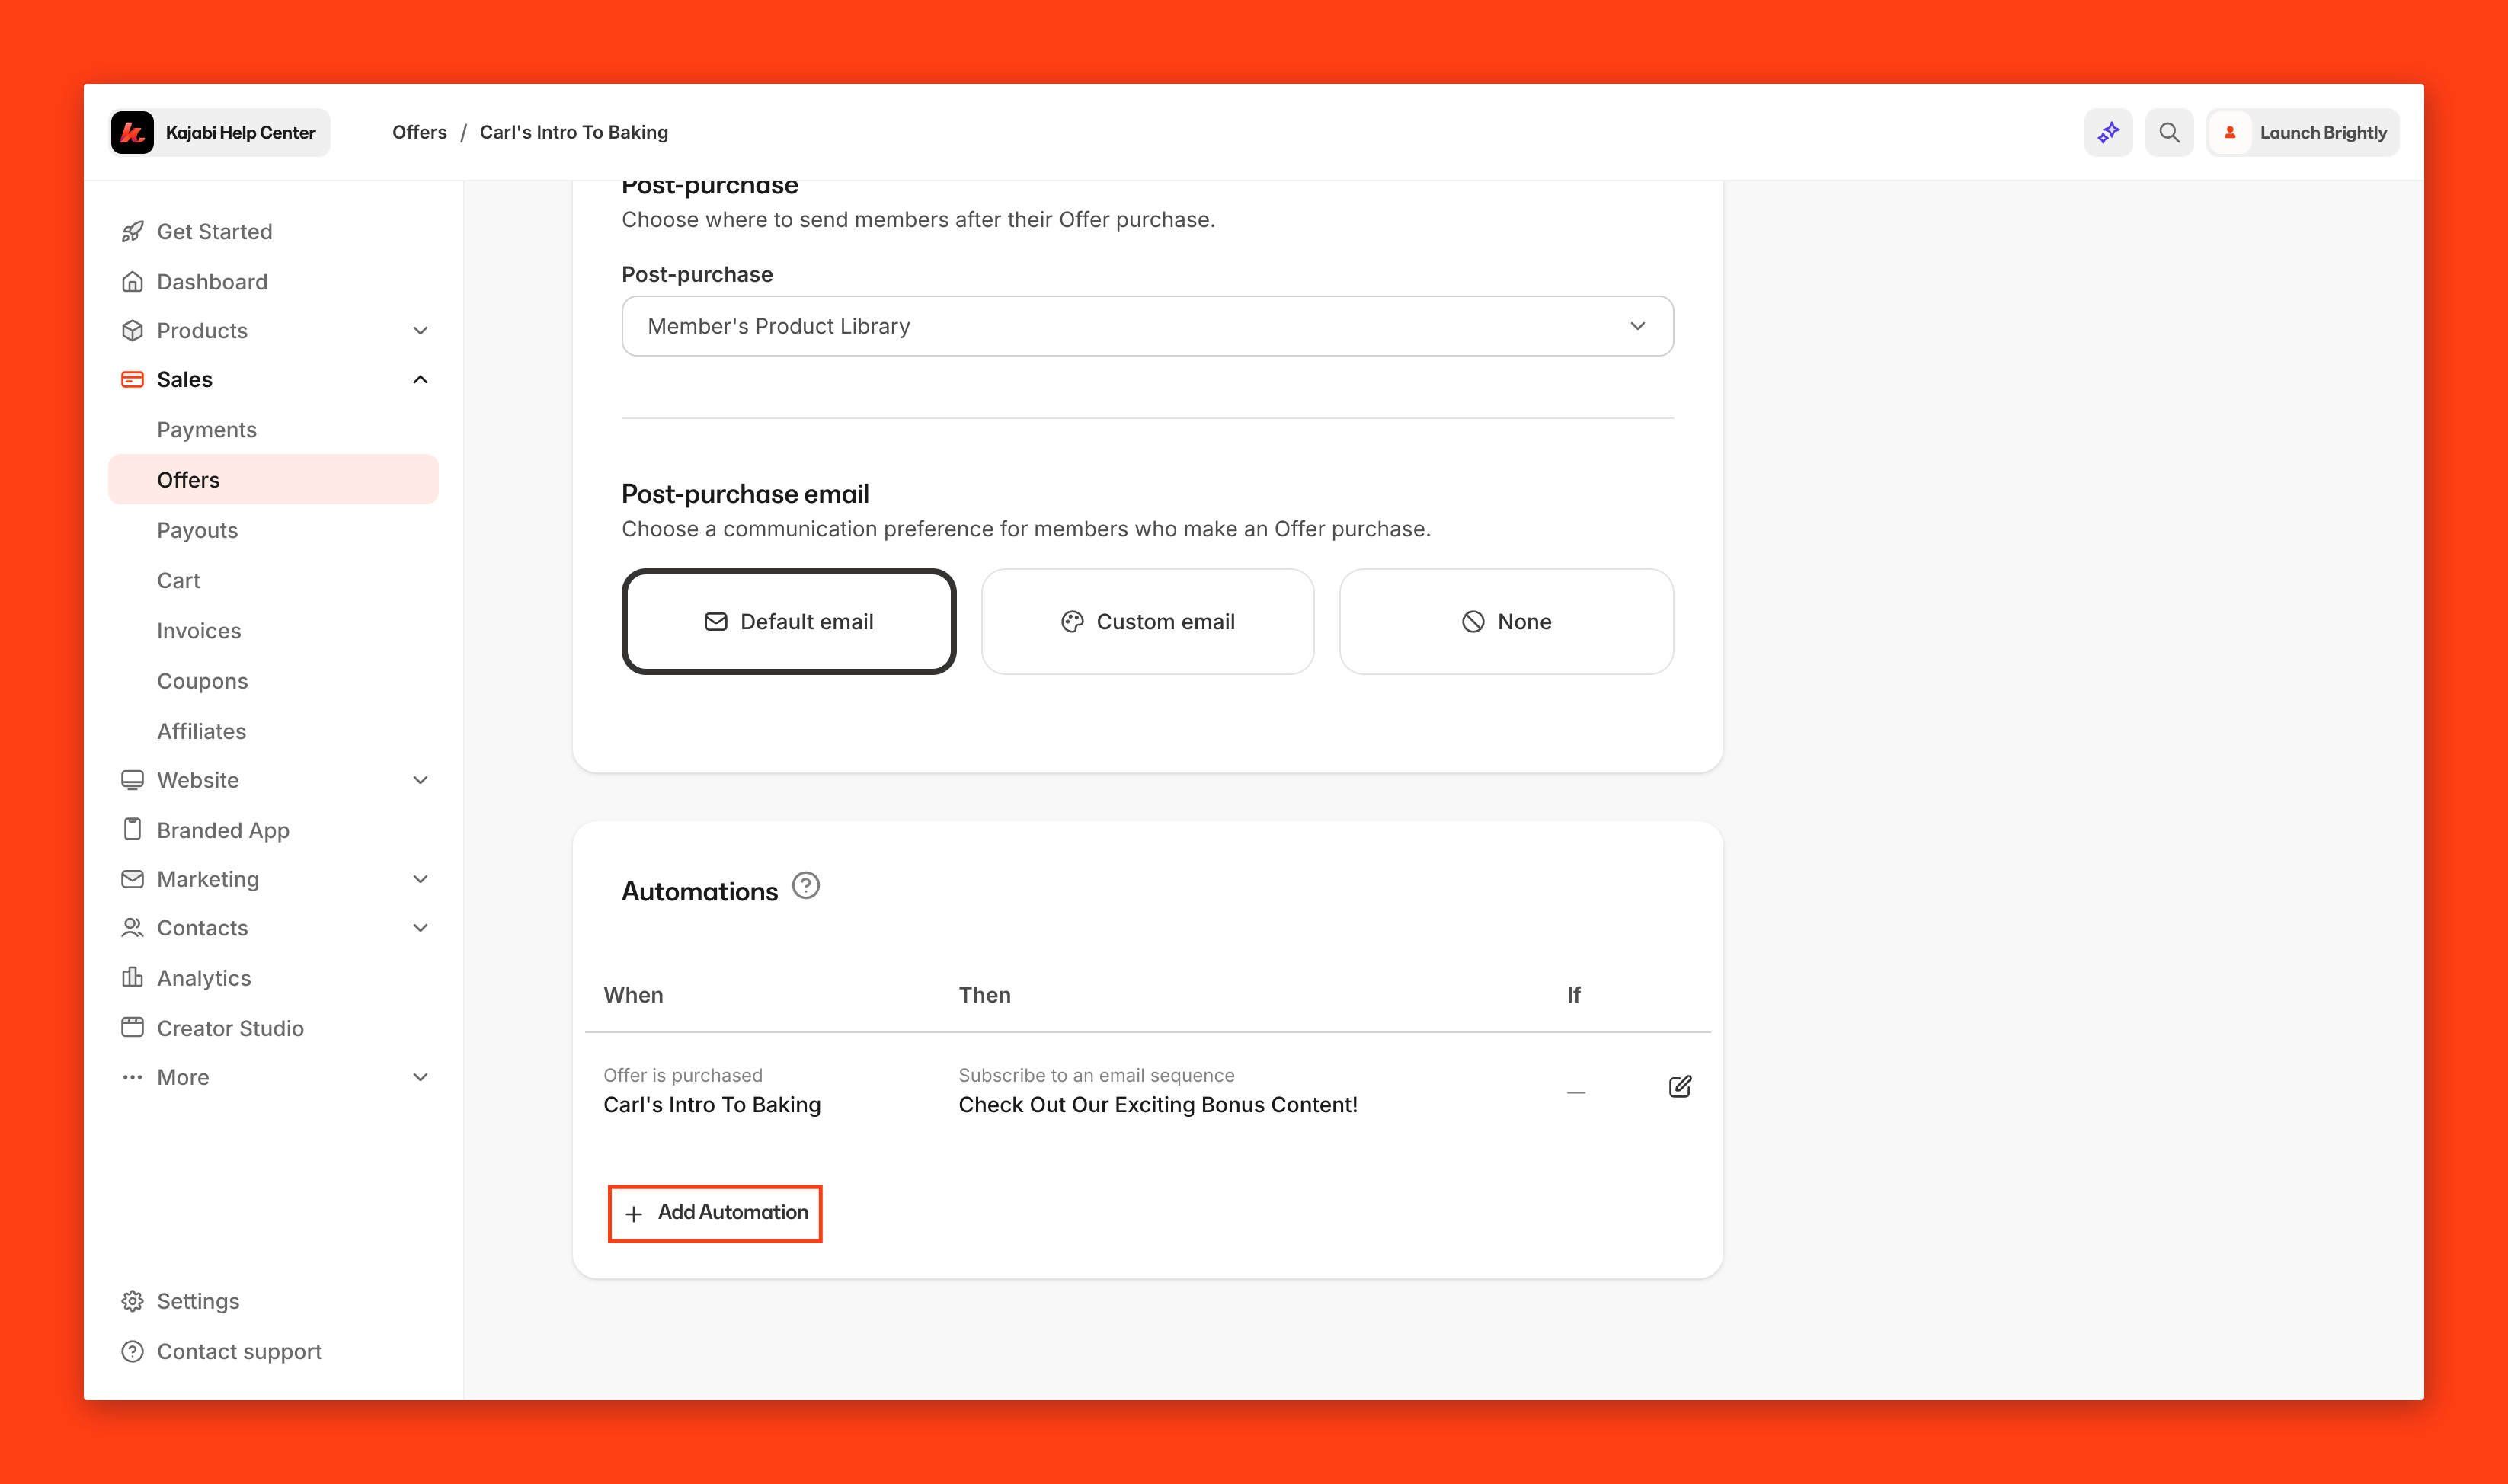Image resolution: width=2508 pixels, height=1484 pixels.
Task: Expand the More section chevron
Action: pos(421,1077)
